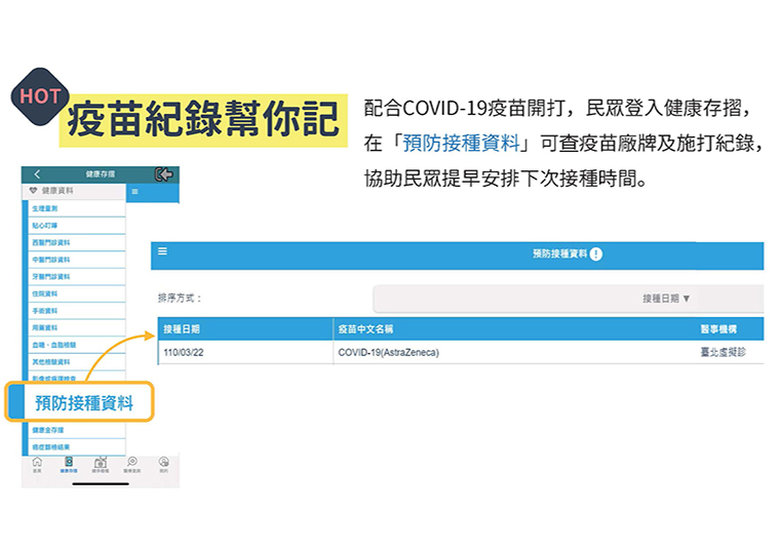Tap the fourth bottom navigation icon
This screenshot has height=551, width=780.
point(131,464)
